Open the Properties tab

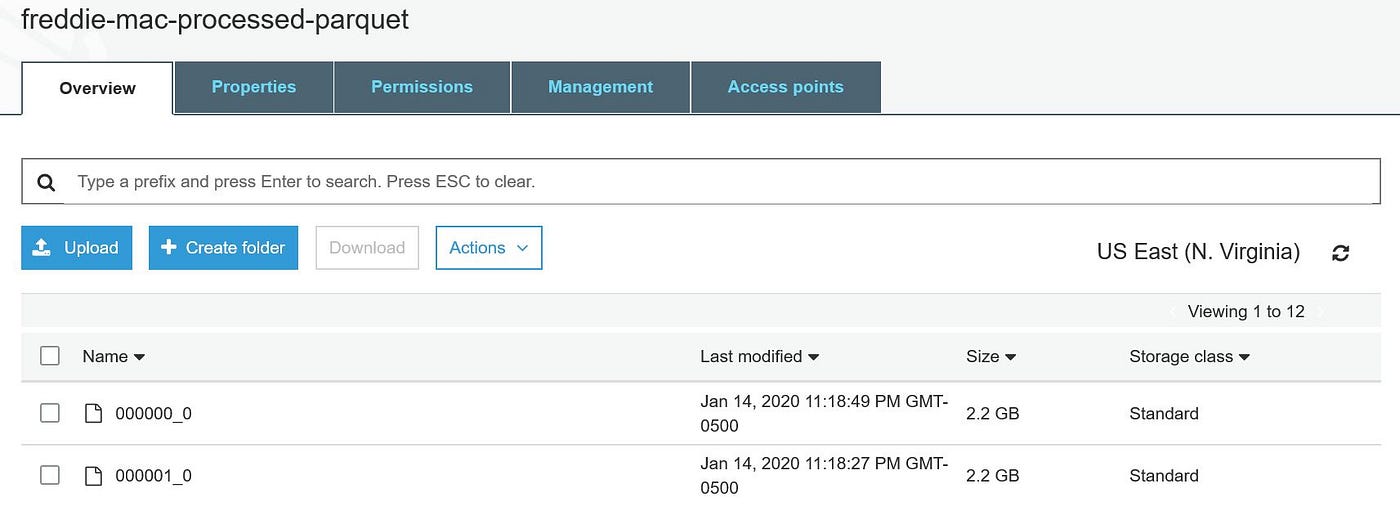click(x=254, y=87)
